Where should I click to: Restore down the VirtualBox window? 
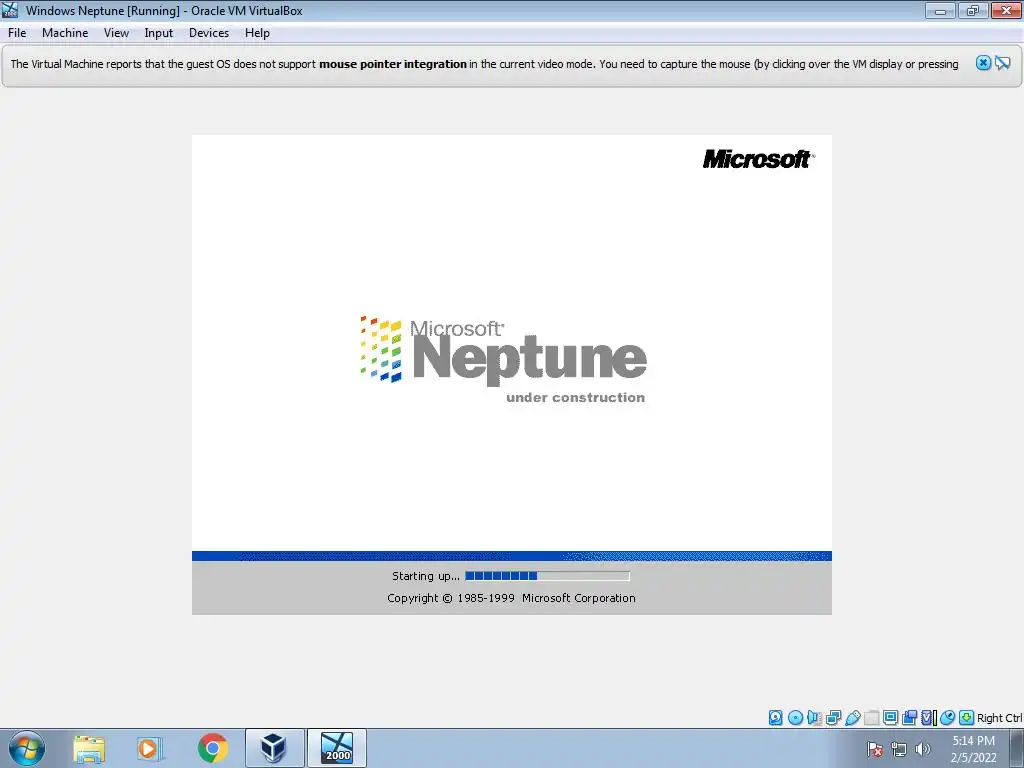click(x=972, y=10)
